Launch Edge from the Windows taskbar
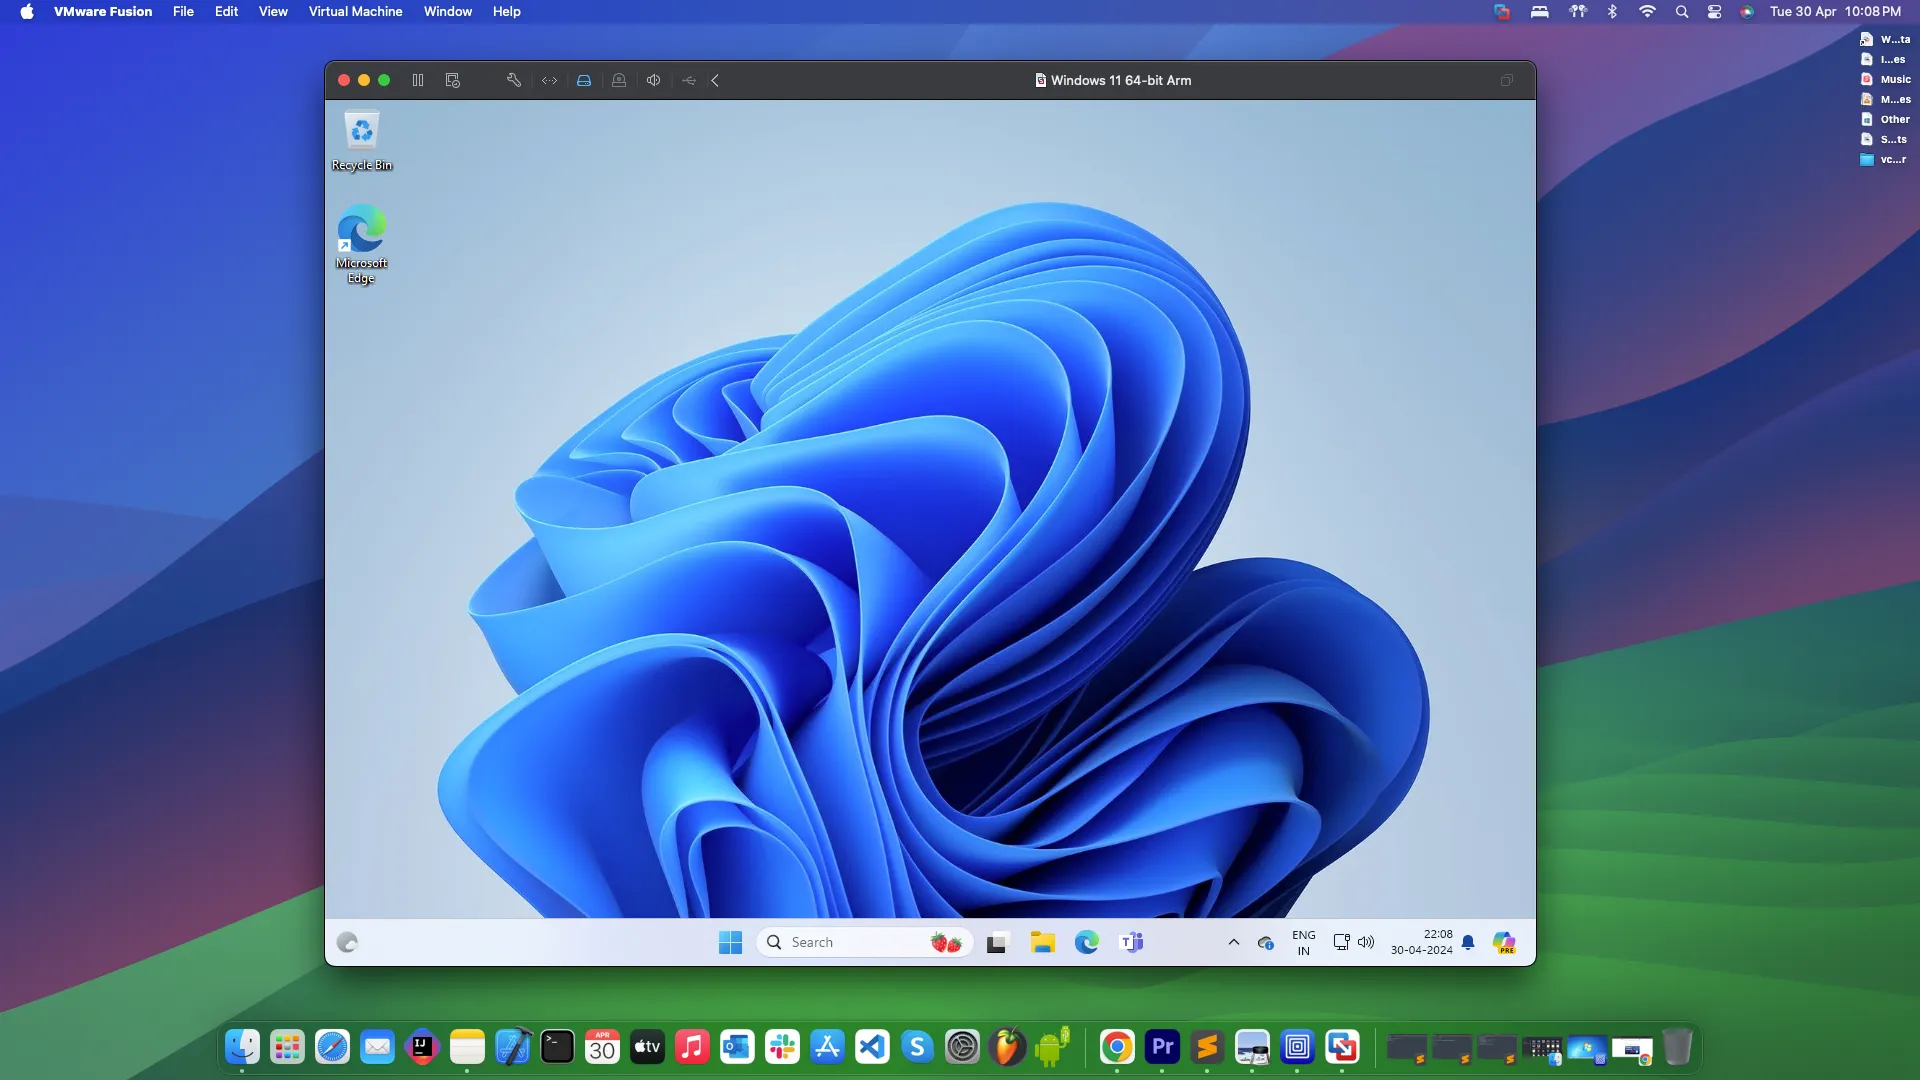The image size is (1920, 1080). [x=1087, y=942]
